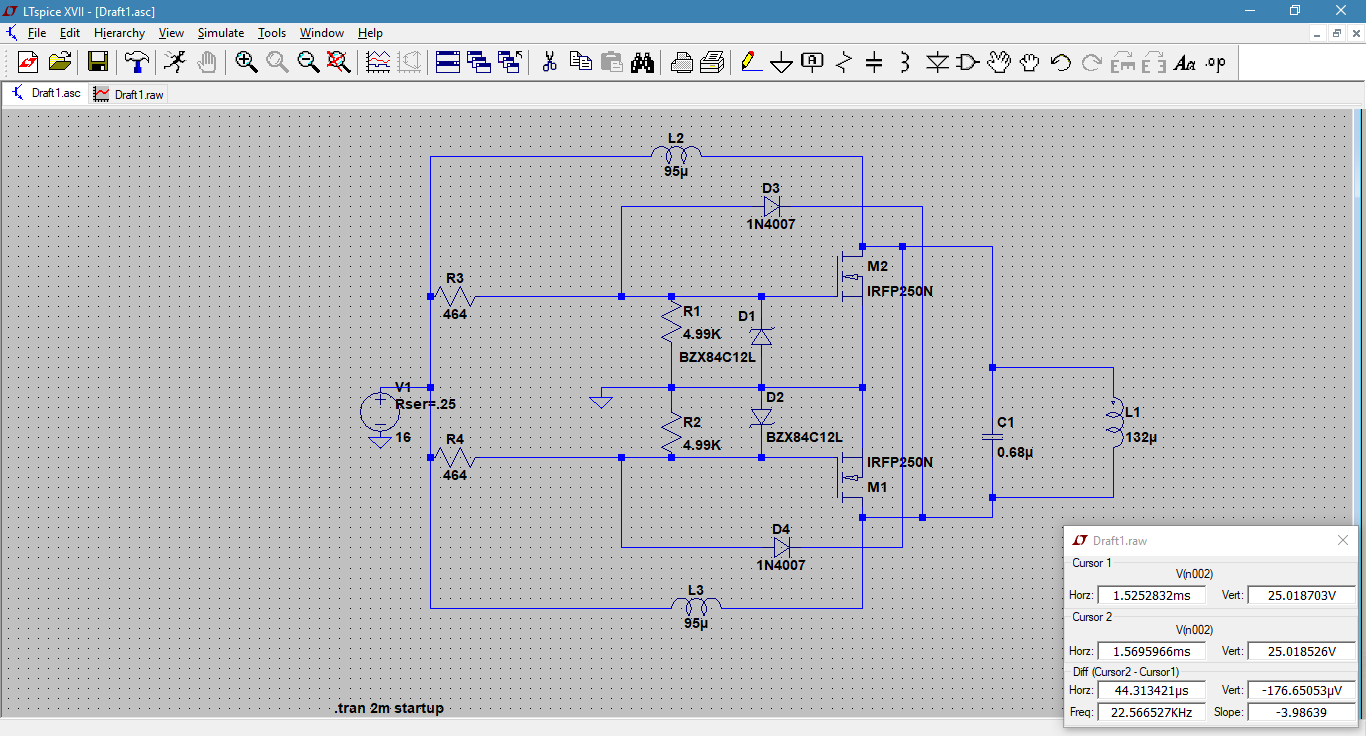1366x736 pixels.
Task: Select the label net tool
Action: pos(812,62)
